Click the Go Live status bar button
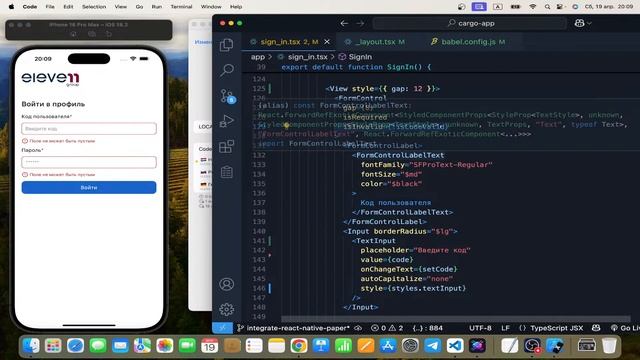640x360 pixels. pyautogui.click(x=625, y=328)
